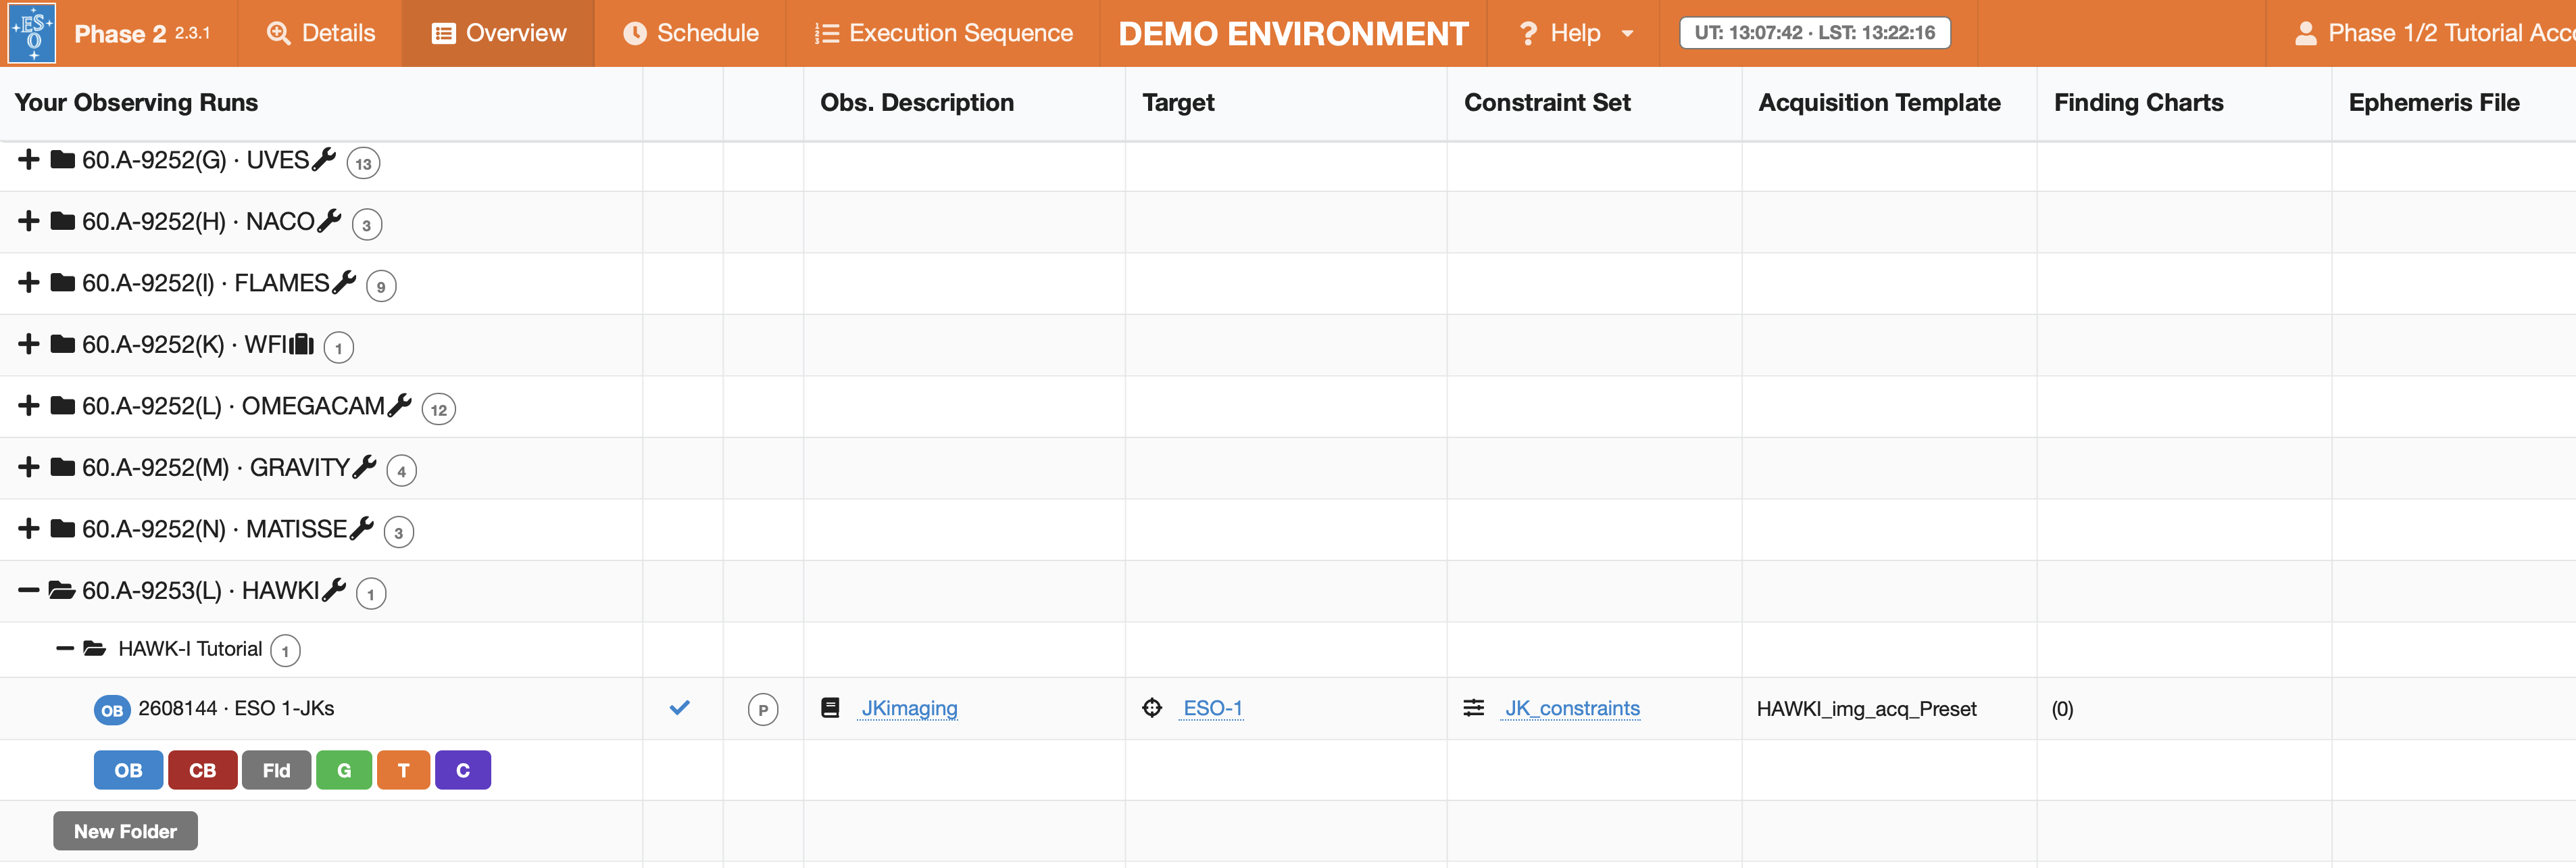Click the blue OB badge on ESO 1-JKs

pyautogui.click(x=111, y=710)
